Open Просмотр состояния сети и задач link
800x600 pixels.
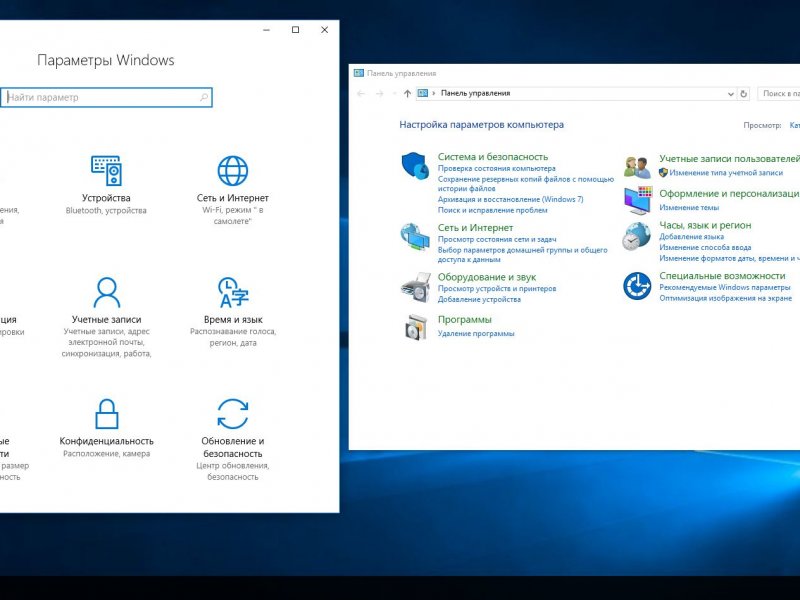(497, 239)
